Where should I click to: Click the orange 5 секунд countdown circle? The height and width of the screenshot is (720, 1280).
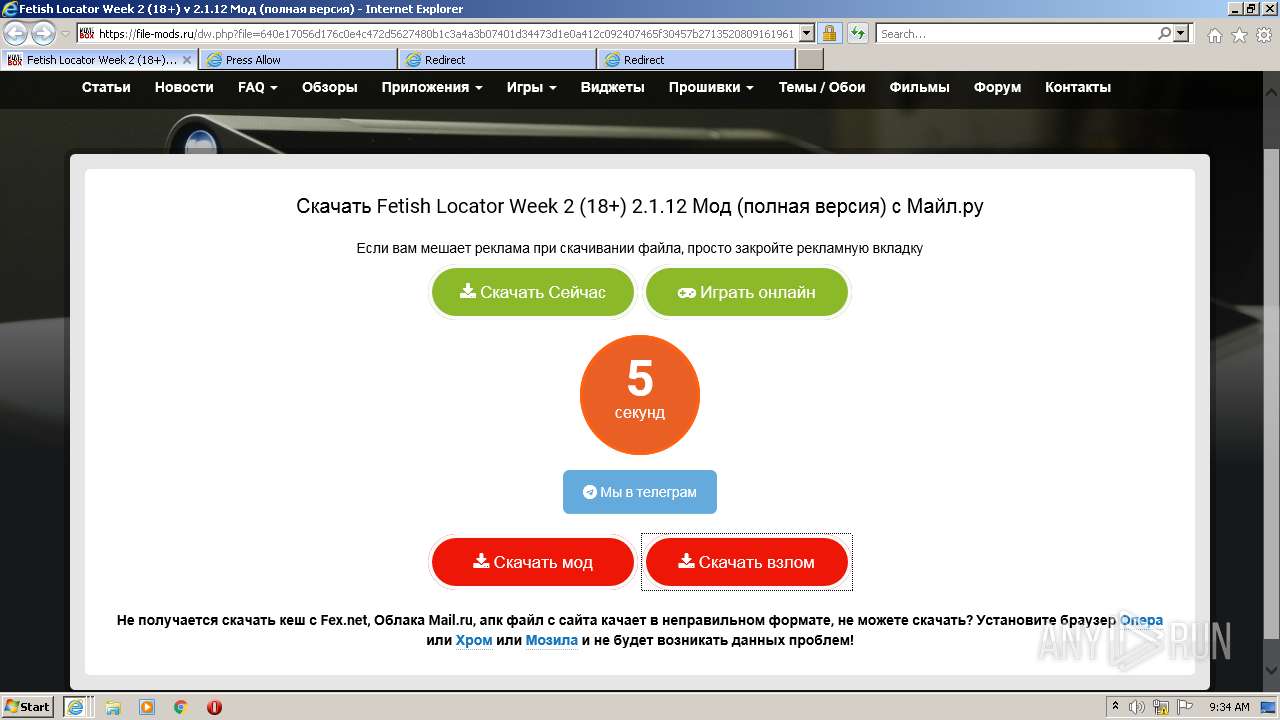pyautogui.click(x=640, y=394)
